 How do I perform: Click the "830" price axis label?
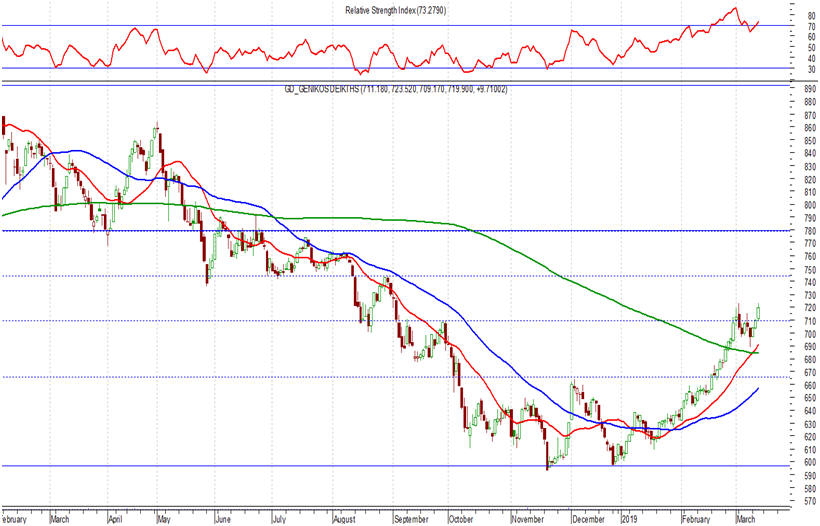pyautogui.click(x=810, y=166)
